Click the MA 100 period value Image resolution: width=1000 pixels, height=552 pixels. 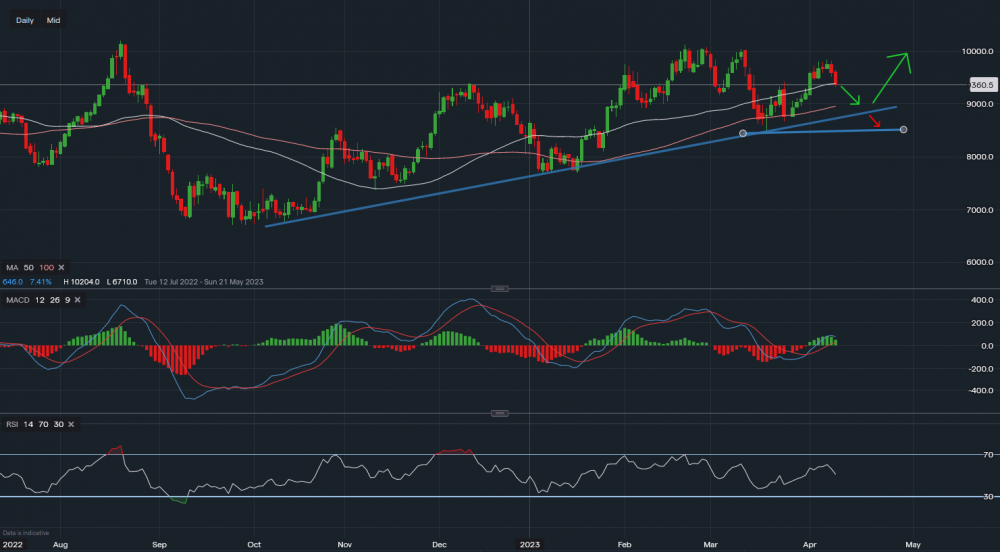[x=46, y=268]
